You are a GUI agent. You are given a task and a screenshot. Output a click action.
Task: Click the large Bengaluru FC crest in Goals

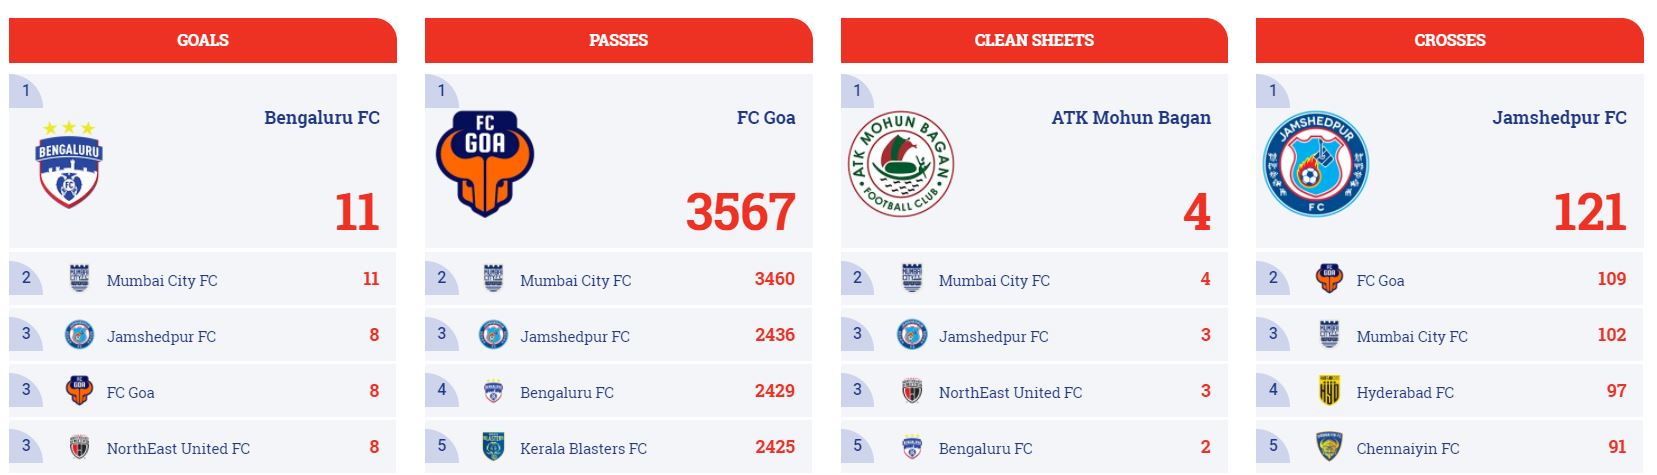tap(69, 165)
